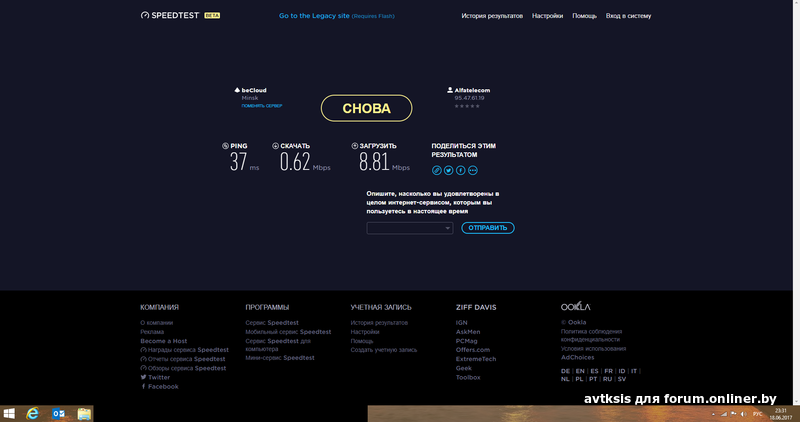Open Outlook from taskbar
The image size is (800, 422).
click(58, 414)
